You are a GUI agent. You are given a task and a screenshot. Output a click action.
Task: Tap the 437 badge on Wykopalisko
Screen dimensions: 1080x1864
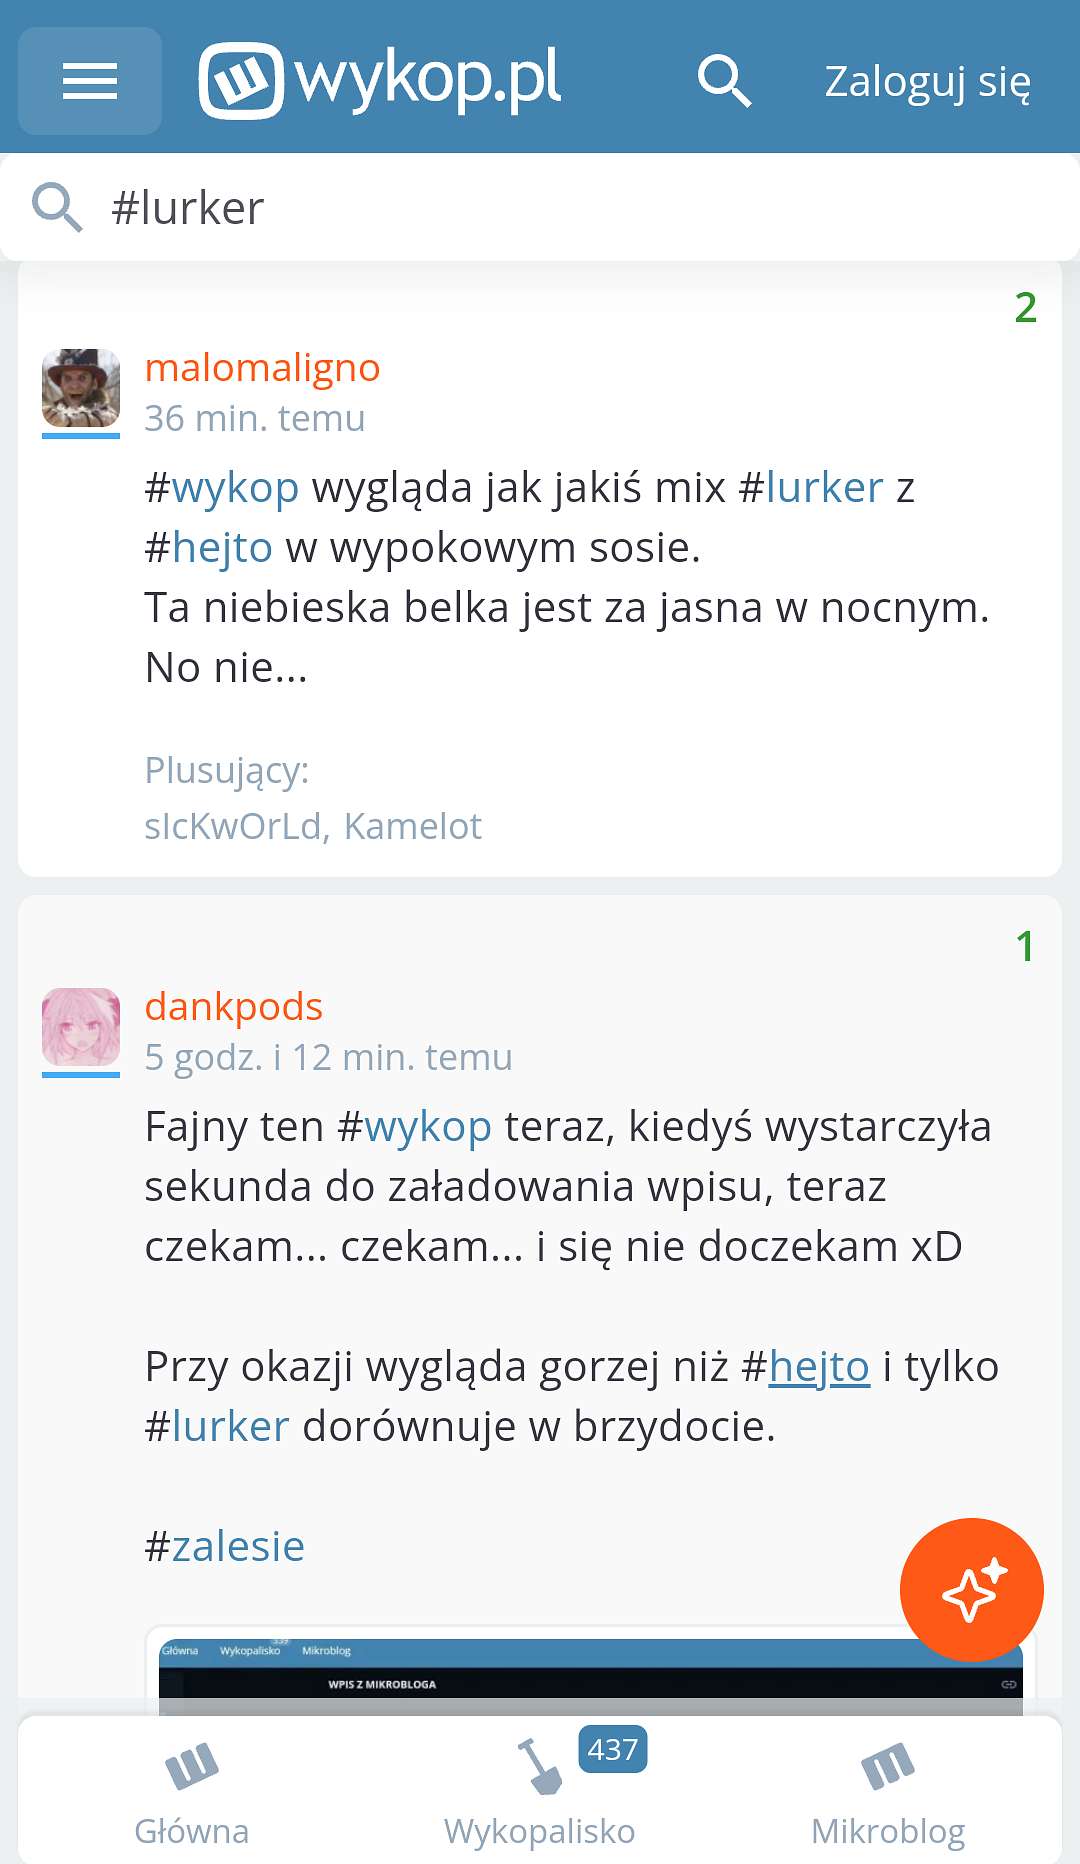pyautogui.click(x=612, y=1749)
